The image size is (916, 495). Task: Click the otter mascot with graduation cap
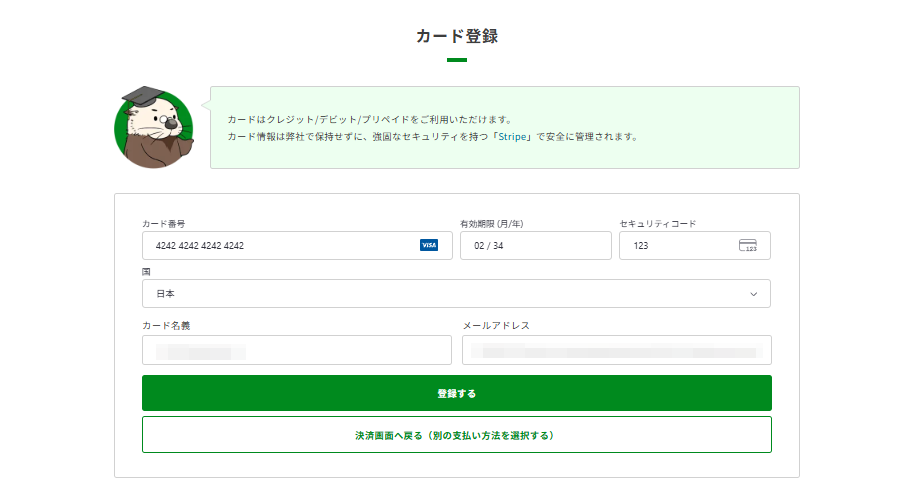[153, 127]
